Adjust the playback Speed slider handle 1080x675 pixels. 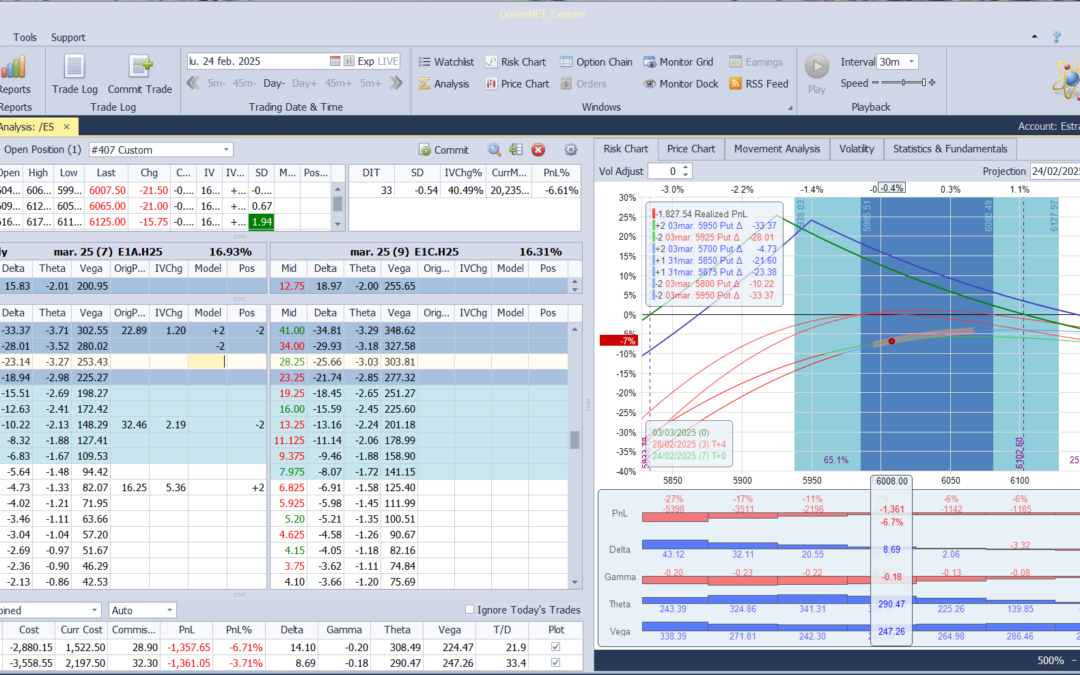point(923,83)
